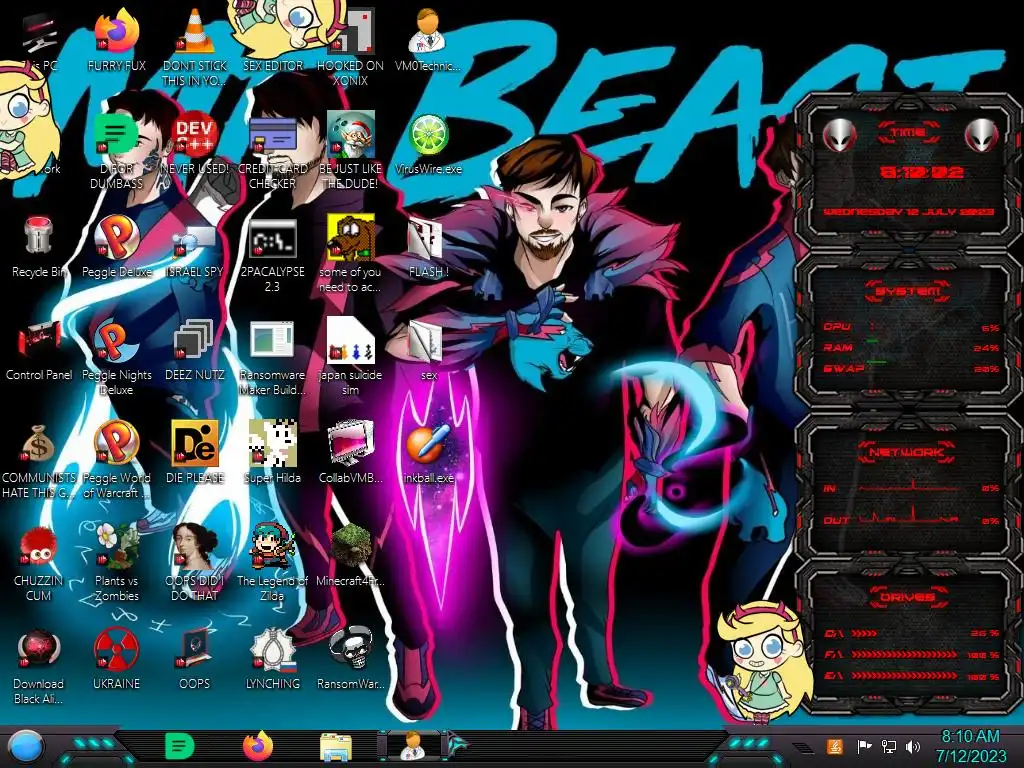Open the network tray icon
1024x768 pixels.
pyautogui.click(x=888, y=746)
